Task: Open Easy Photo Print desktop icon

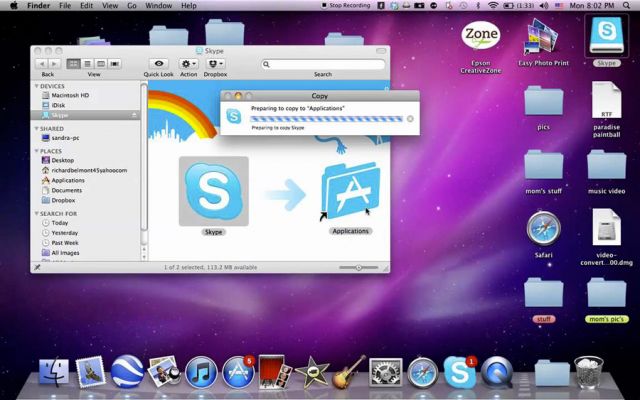Action: (x=543, y=37)
